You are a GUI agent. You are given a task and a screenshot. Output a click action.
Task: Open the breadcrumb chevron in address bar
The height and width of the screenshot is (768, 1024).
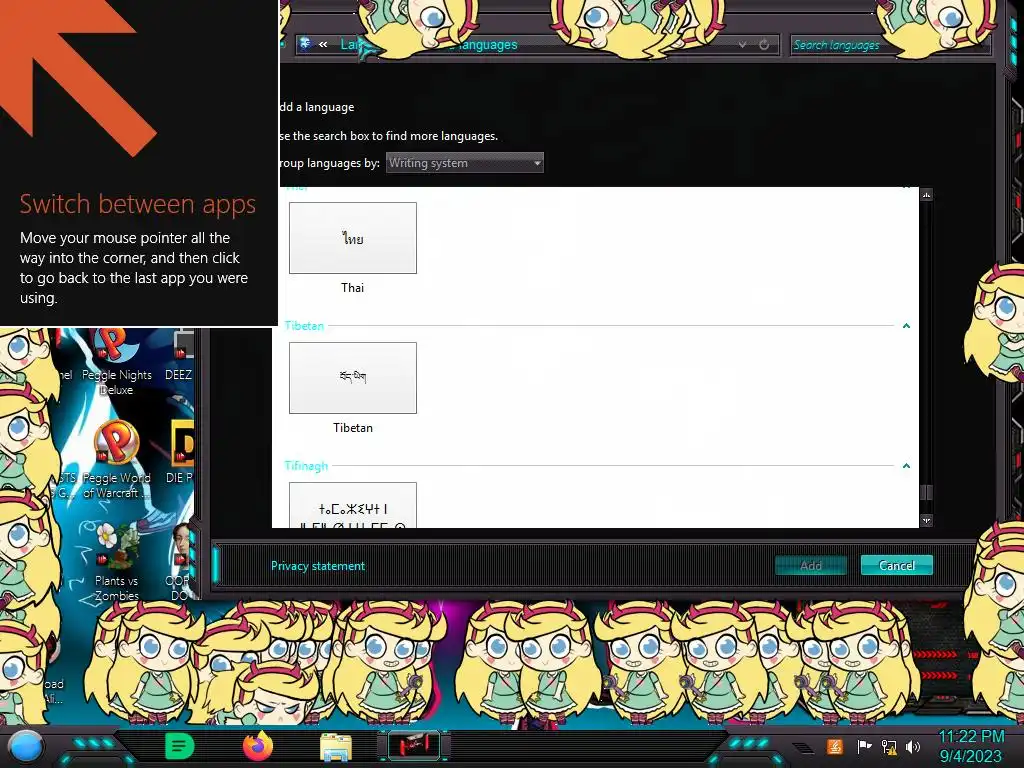[323, 44]
